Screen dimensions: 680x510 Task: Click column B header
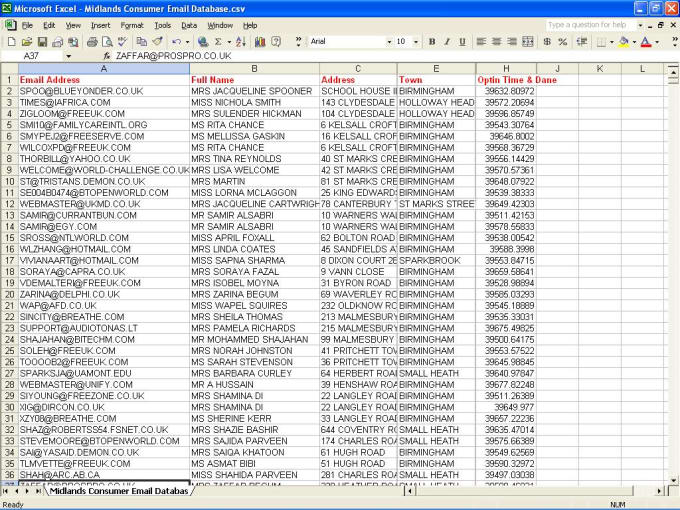coord(254,69)
